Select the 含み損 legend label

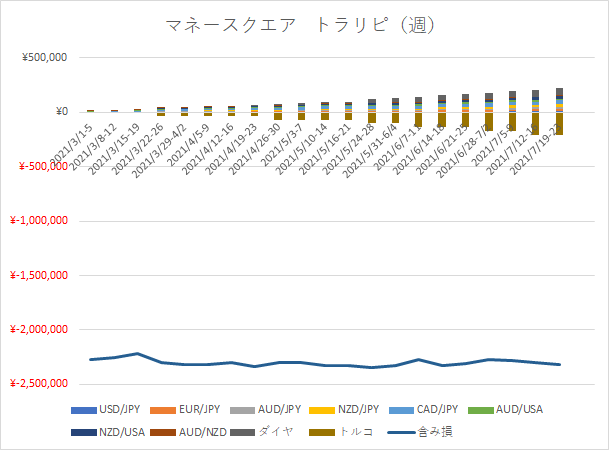click(x=435, y=432)
